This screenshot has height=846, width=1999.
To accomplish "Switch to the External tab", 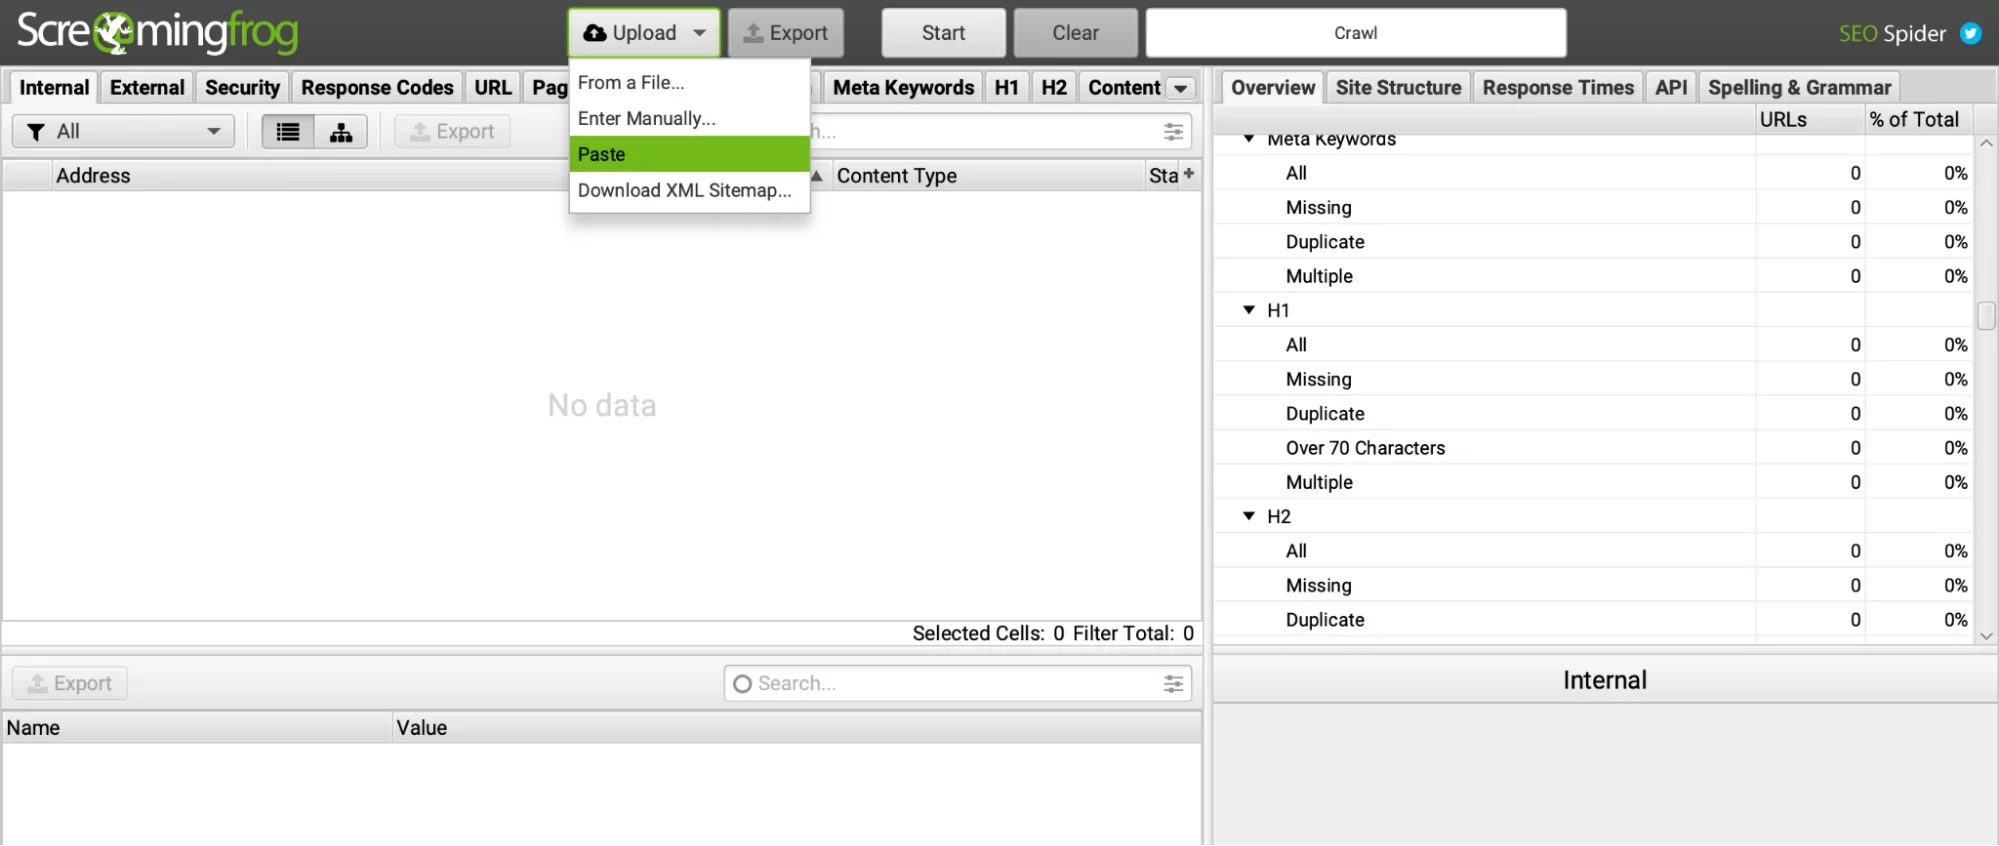I will coord(147,88).
